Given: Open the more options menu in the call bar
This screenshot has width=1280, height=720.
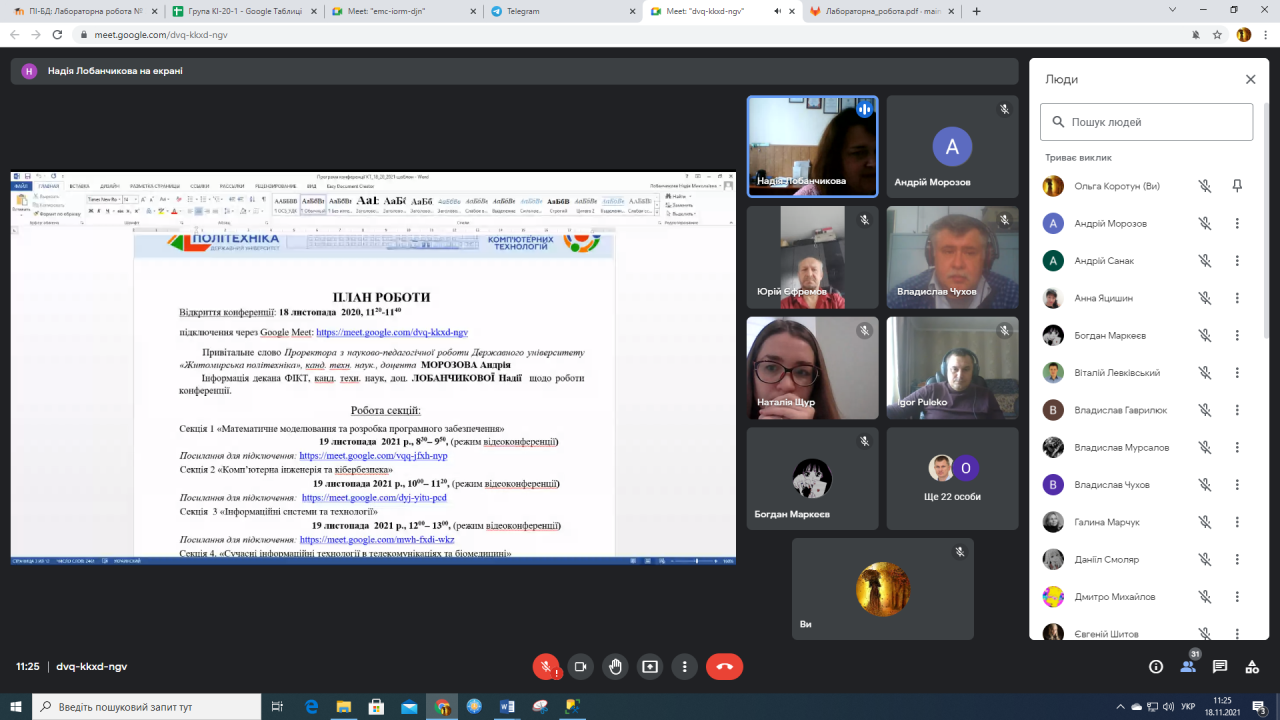Looking at the screenshot, I should (x=685, y=666).
